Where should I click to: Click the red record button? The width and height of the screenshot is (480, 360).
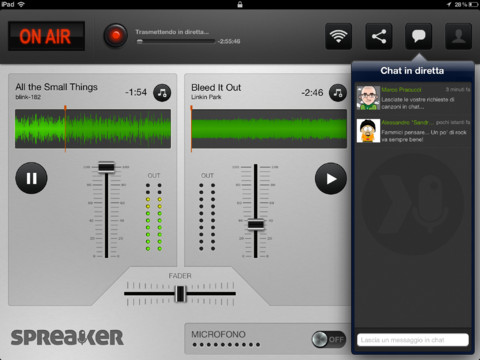coord(115,35)
